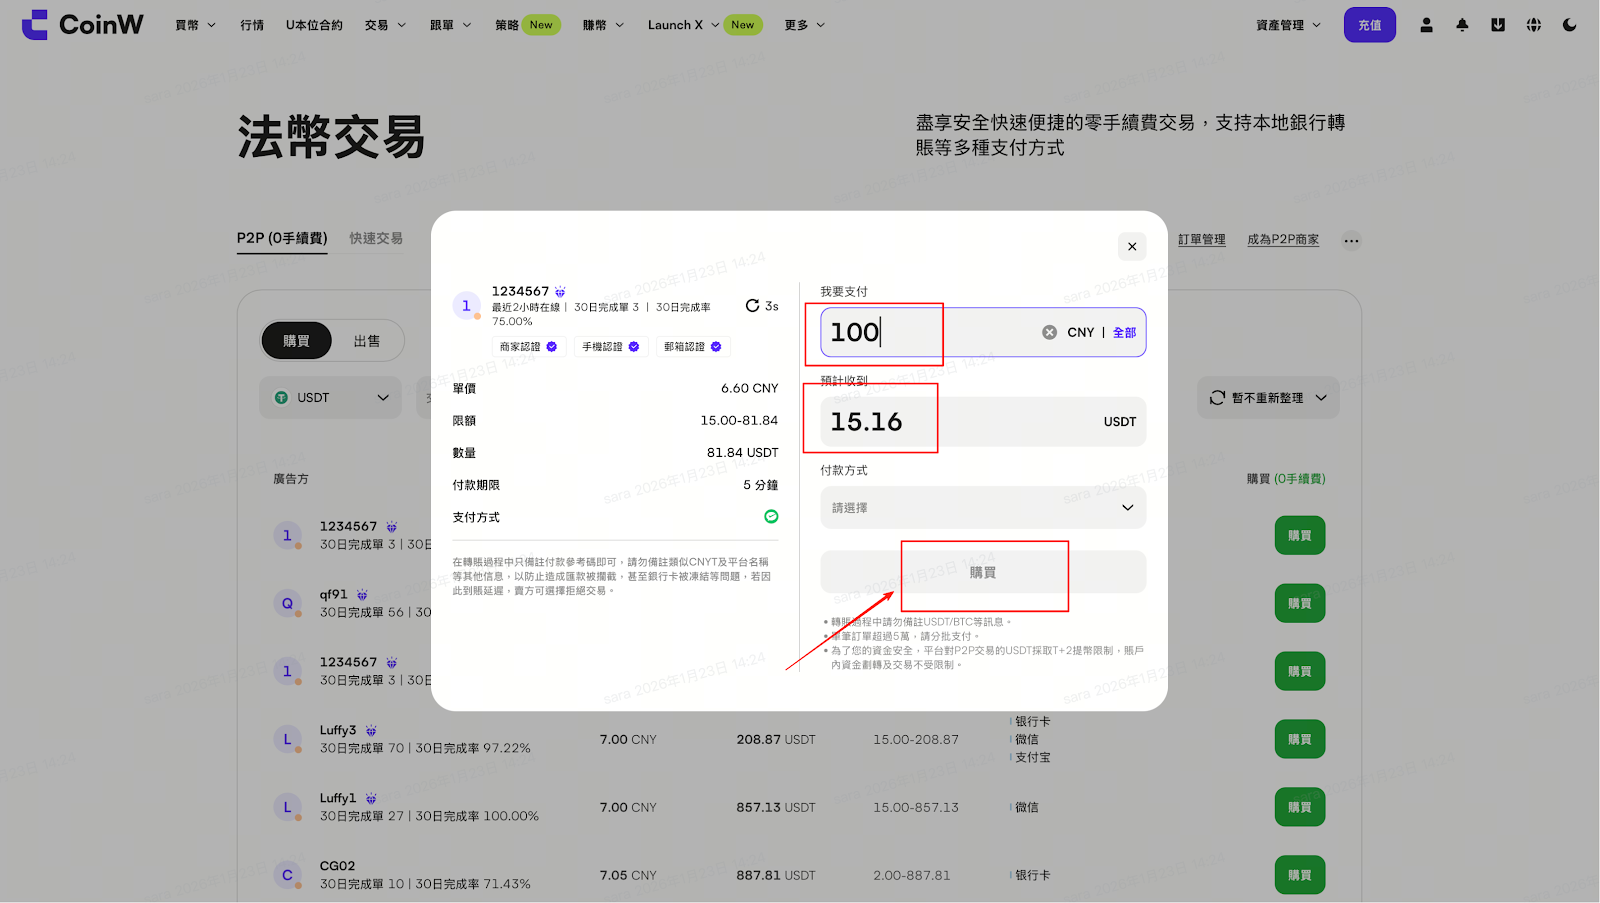Image resolution: width=1600 pixels, height=903 pixels.
Task: Open the 行情 market menu item
Action: click(252, 25)
